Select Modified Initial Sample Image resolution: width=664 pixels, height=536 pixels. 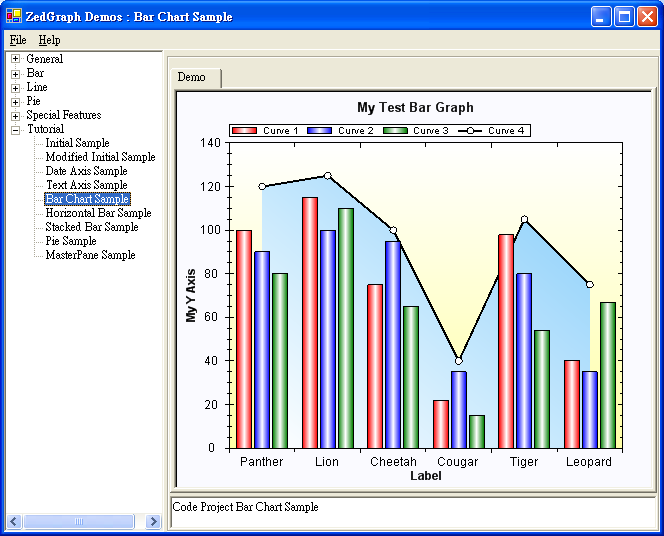point(100,157)
